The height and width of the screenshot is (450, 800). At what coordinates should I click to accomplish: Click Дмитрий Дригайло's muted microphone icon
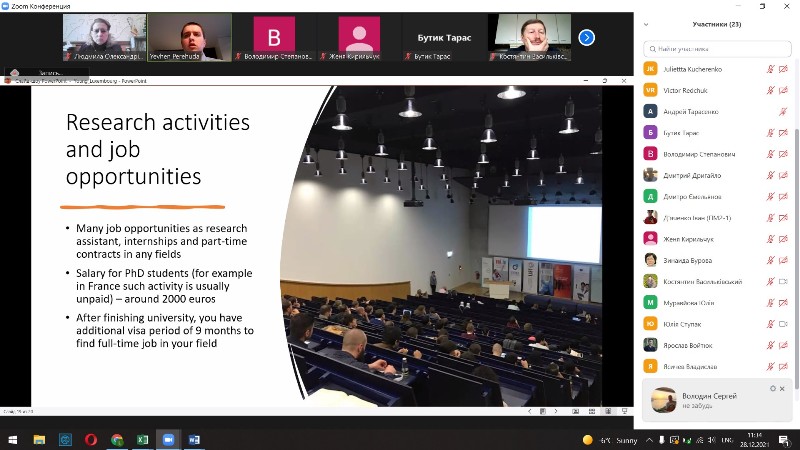point(770,175)
